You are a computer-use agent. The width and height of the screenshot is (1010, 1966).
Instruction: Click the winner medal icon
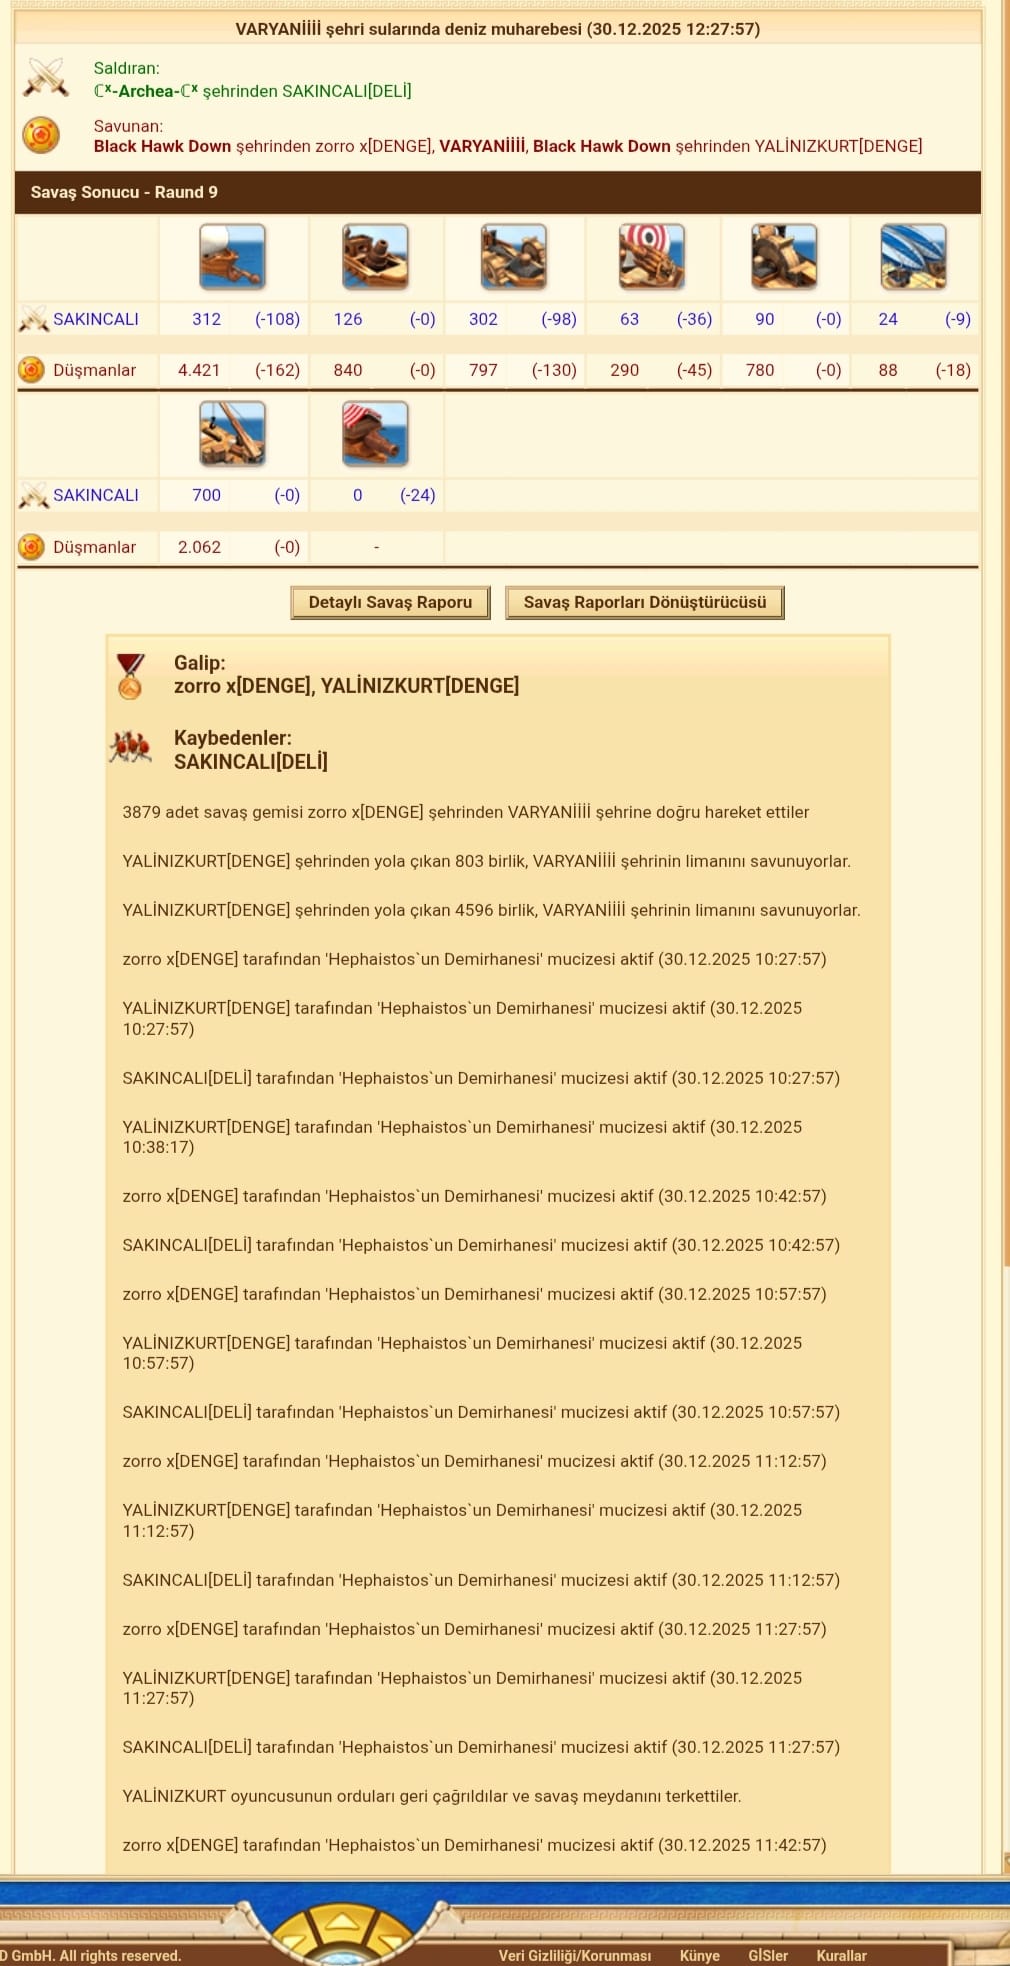click(x=130, y=676)
